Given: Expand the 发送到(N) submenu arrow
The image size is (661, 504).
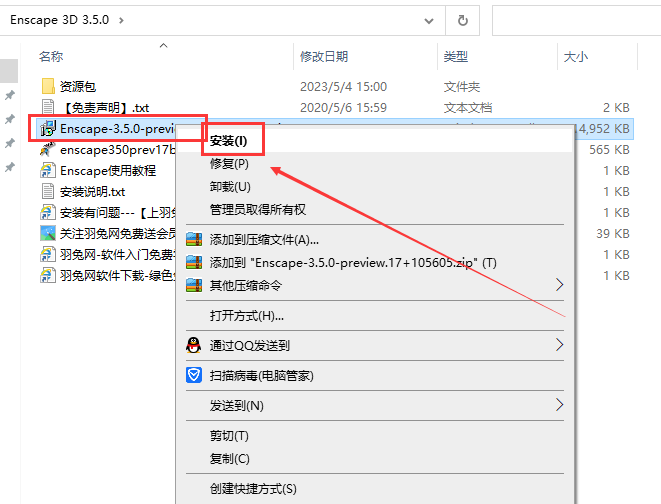Looking at the screenshot, I should pyautogui.click(x=559, y=405).
